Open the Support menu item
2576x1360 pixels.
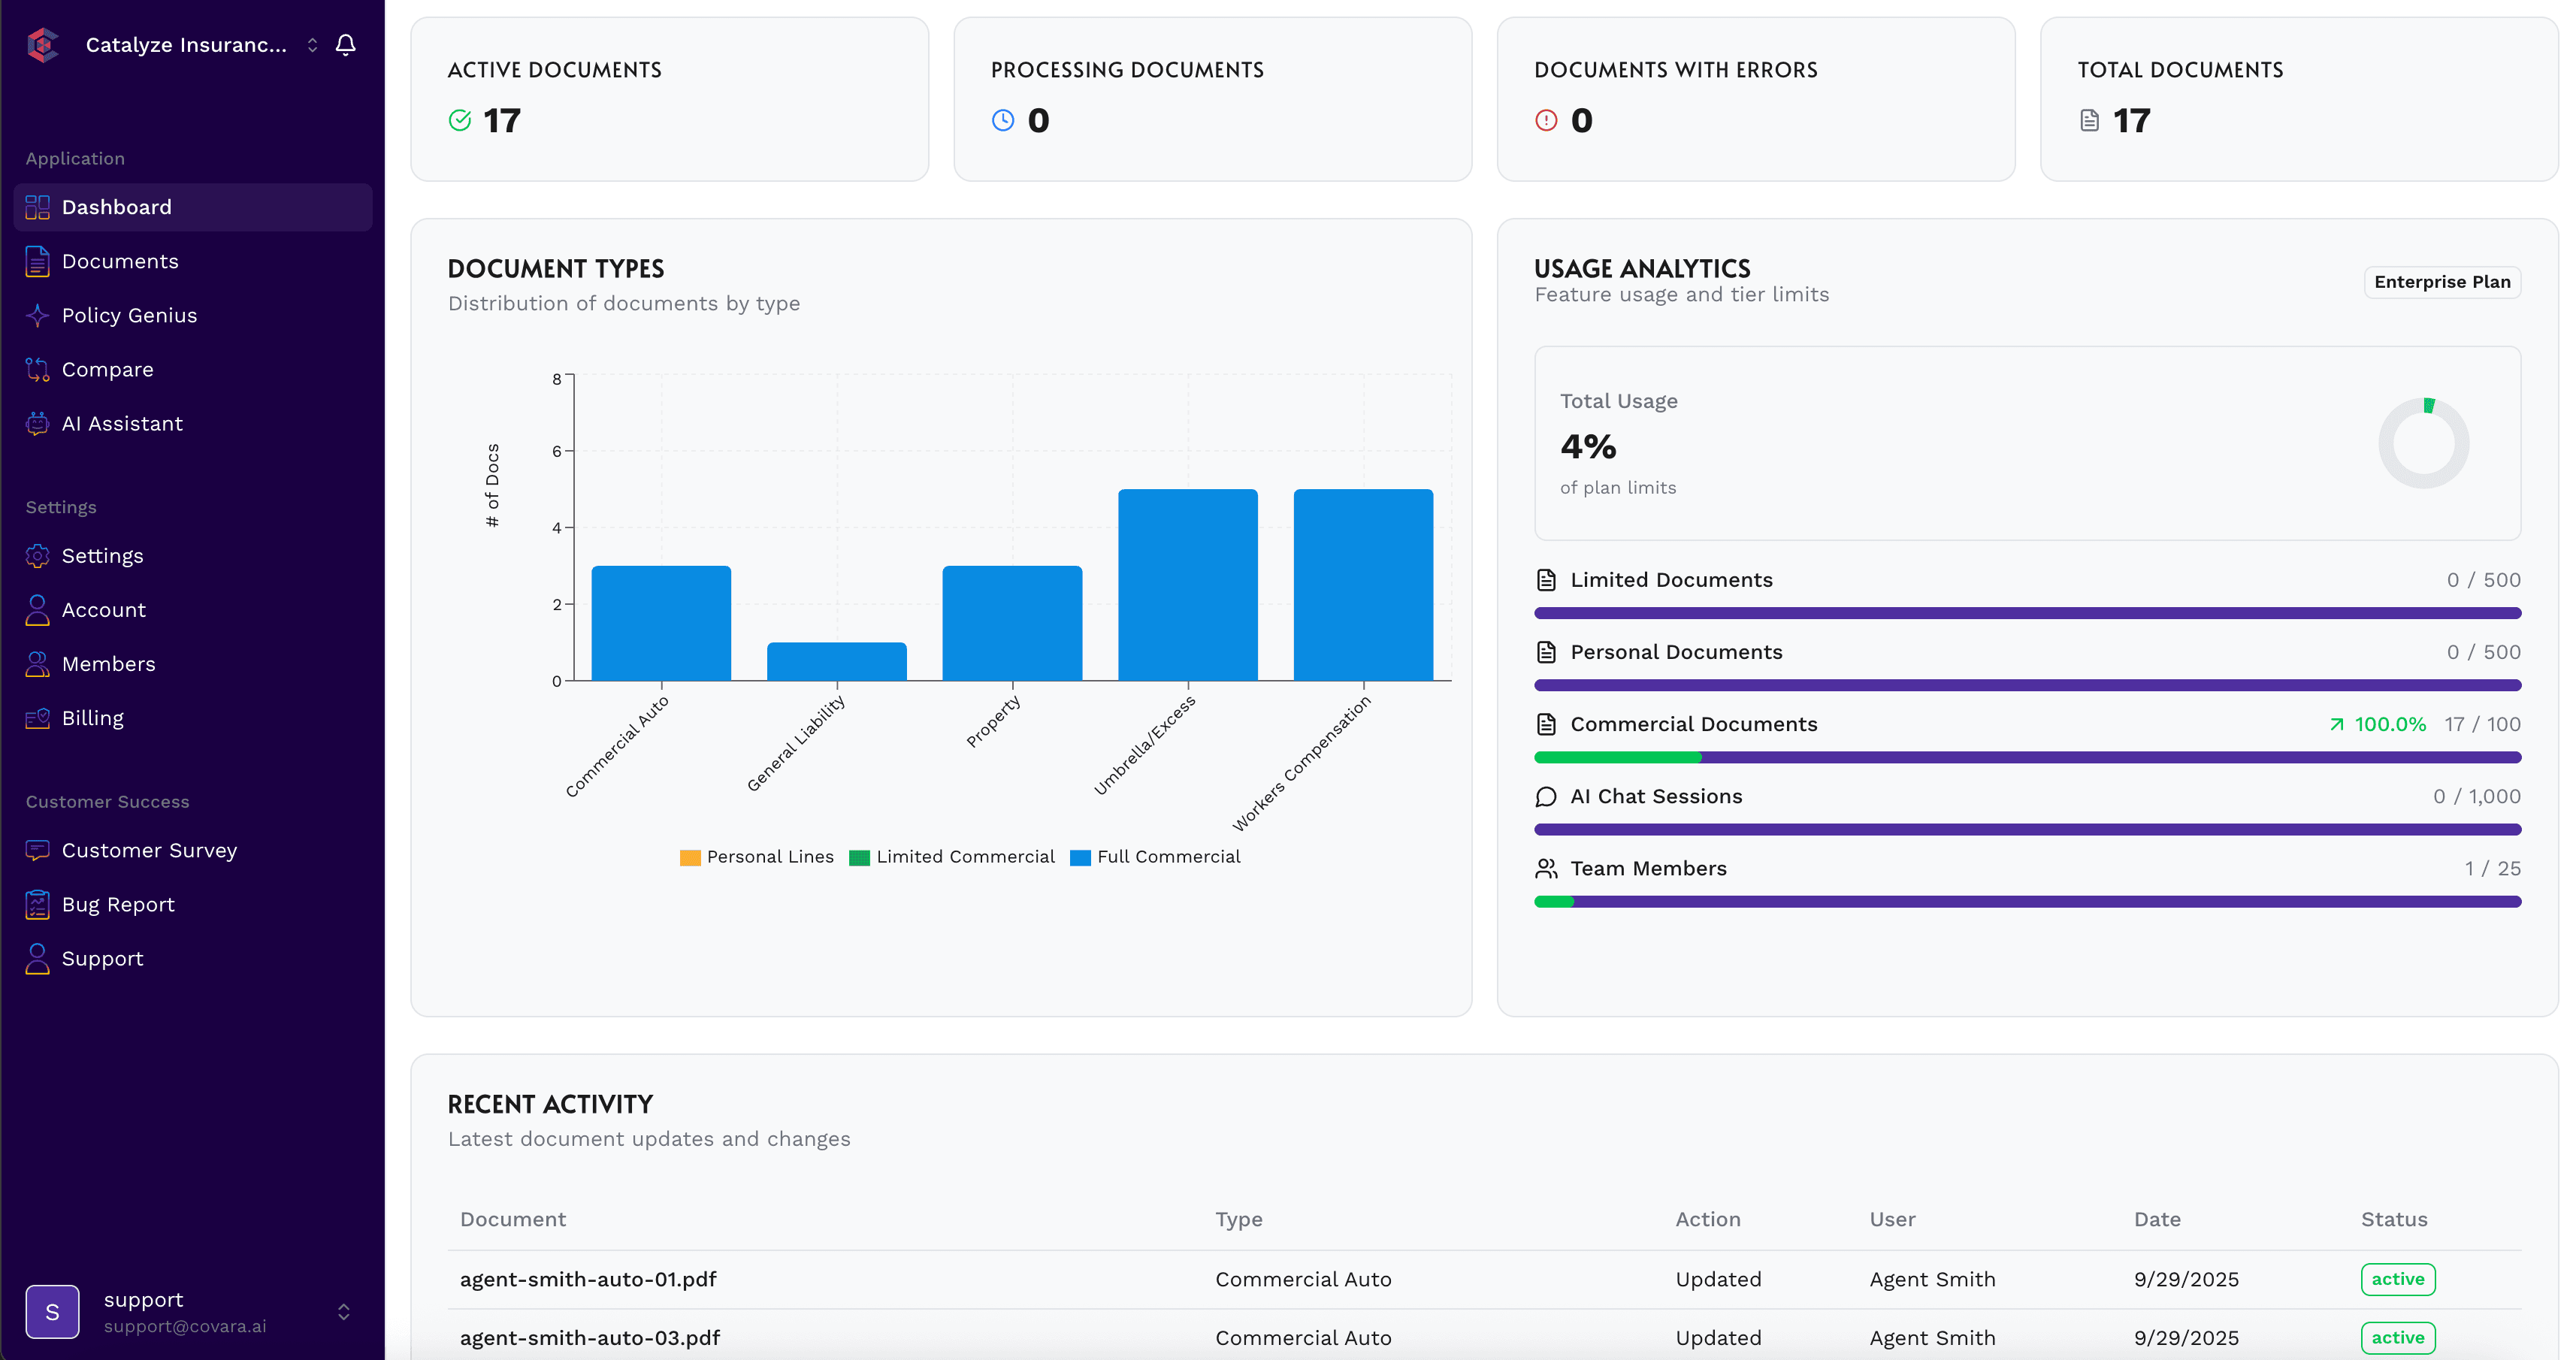[x=102, y=958]
